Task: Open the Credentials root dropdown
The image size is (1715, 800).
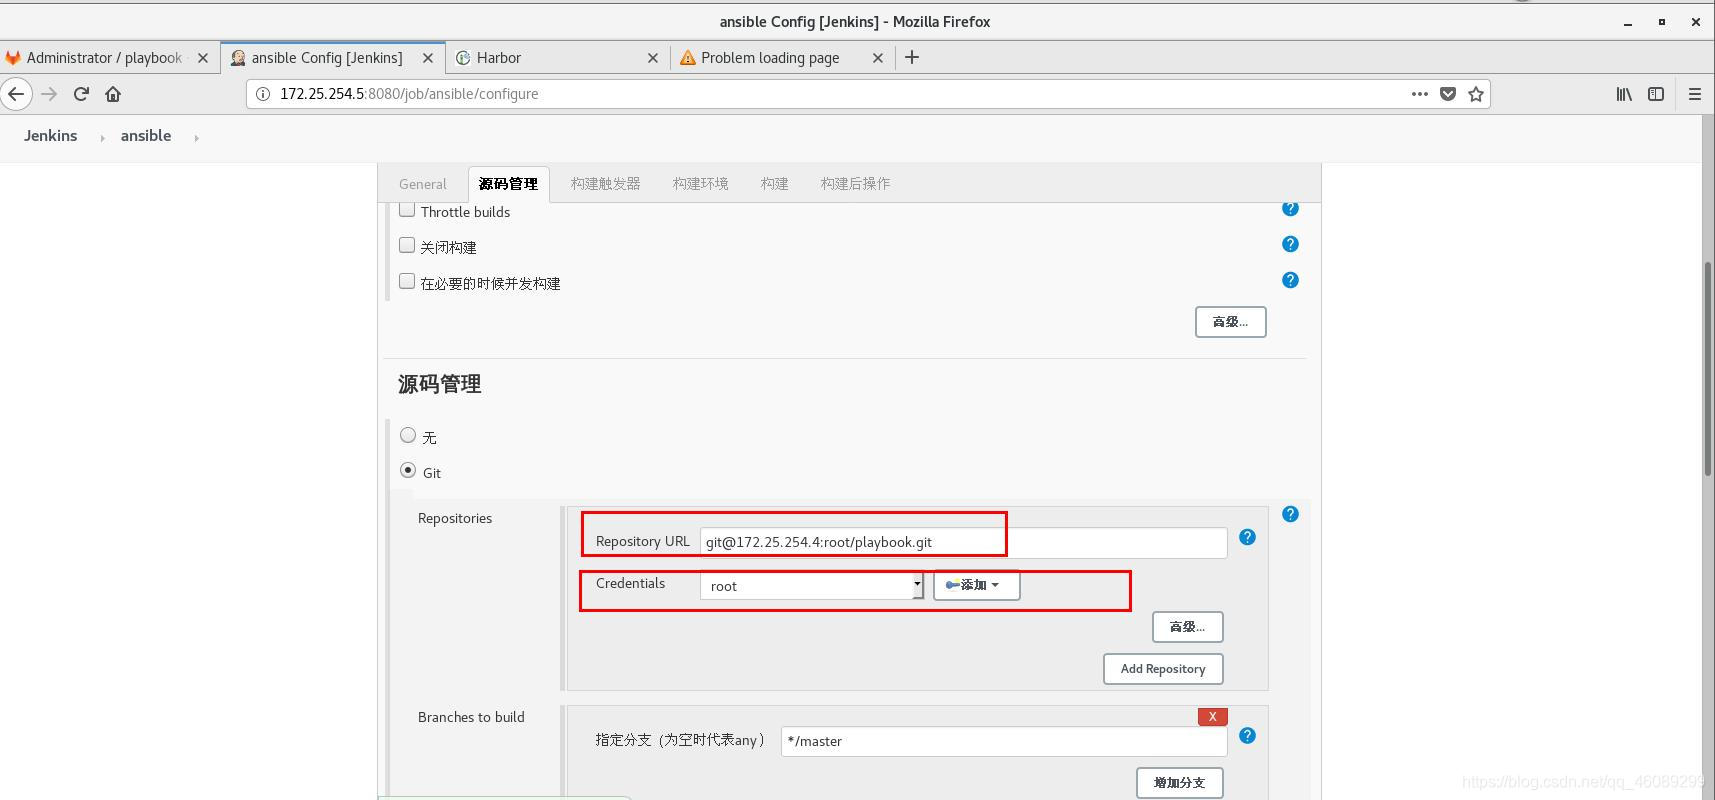Action: pos(812,586)
